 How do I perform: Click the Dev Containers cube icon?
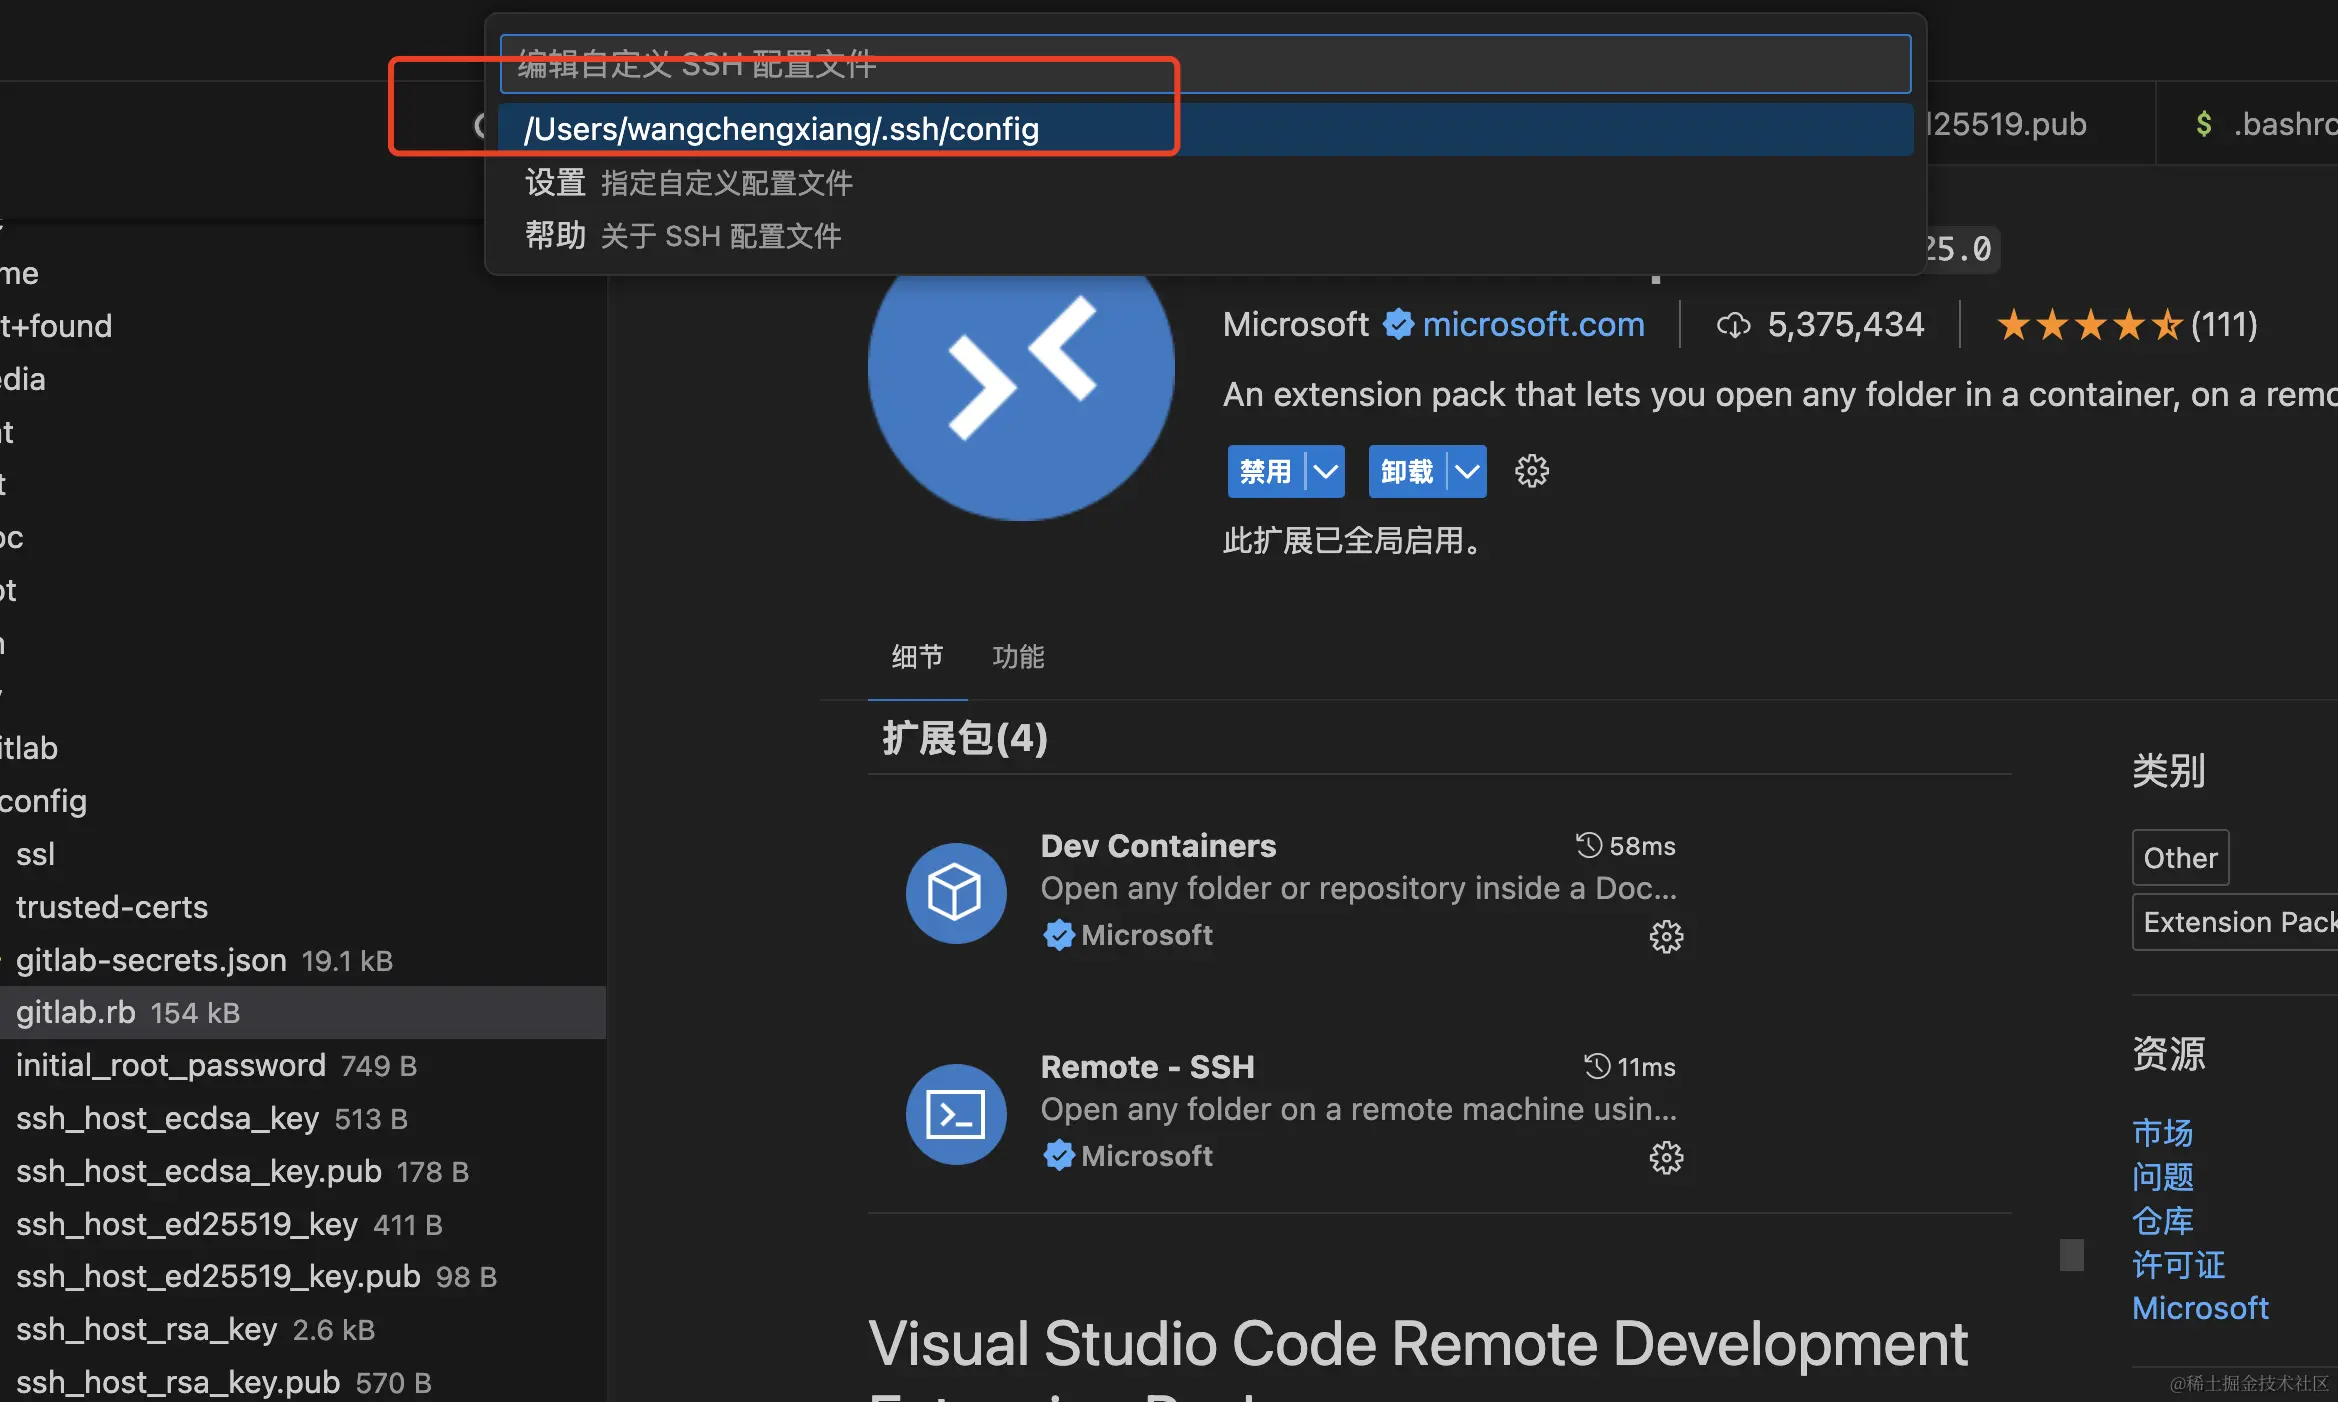(x=955, y=892)
